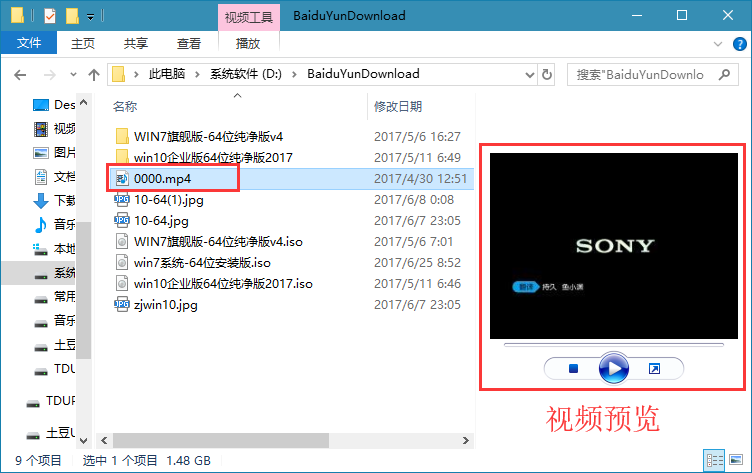
Task: Play the video in preview pane
Action: (613, 368)
